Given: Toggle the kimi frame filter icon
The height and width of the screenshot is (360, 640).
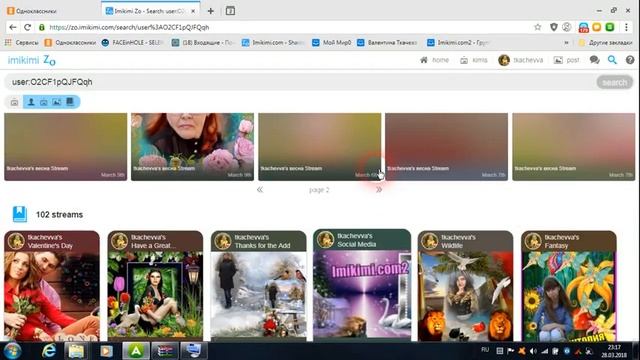Looking at the screenshot, I should [x=44, y=102].
